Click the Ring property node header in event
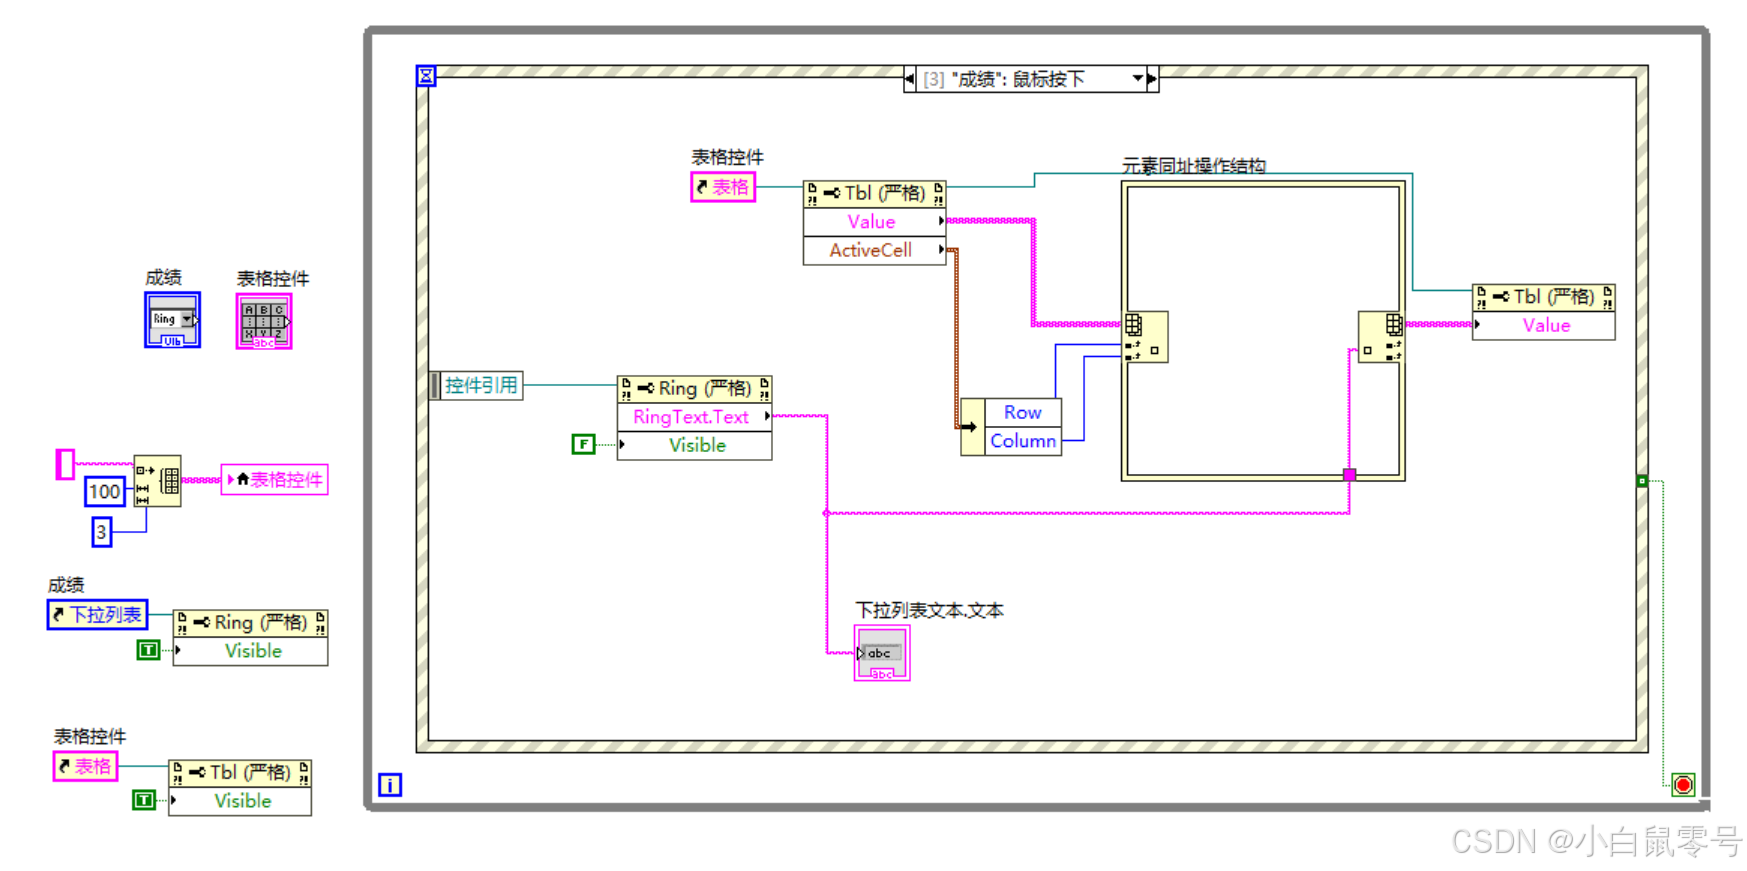 (x=695, y=389)
